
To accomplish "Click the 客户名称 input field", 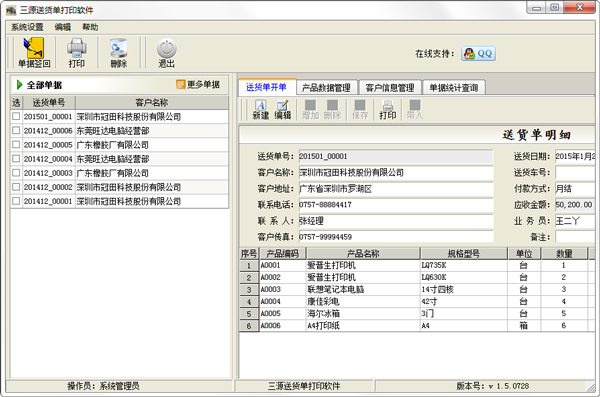I will (x=396, y=173).
